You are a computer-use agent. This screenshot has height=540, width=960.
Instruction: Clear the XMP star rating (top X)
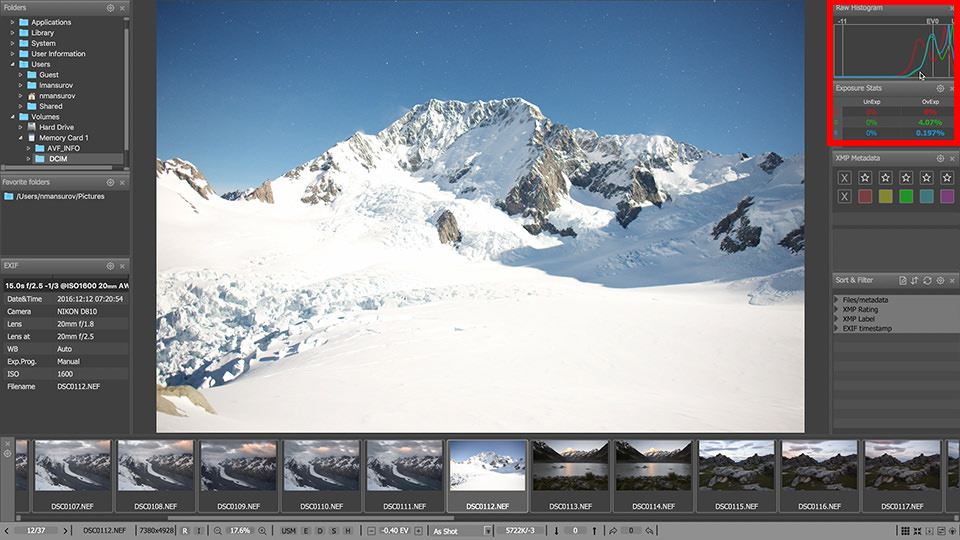(x=844, y=178)
